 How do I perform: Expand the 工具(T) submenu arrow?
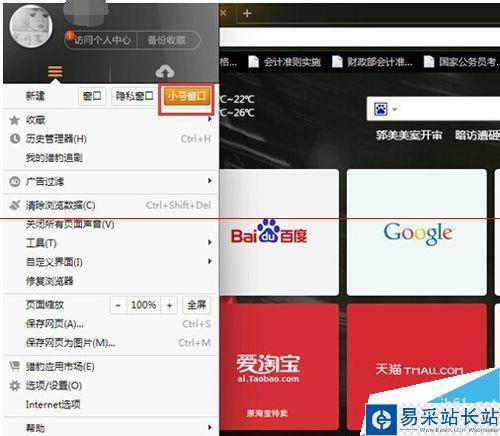210,242
